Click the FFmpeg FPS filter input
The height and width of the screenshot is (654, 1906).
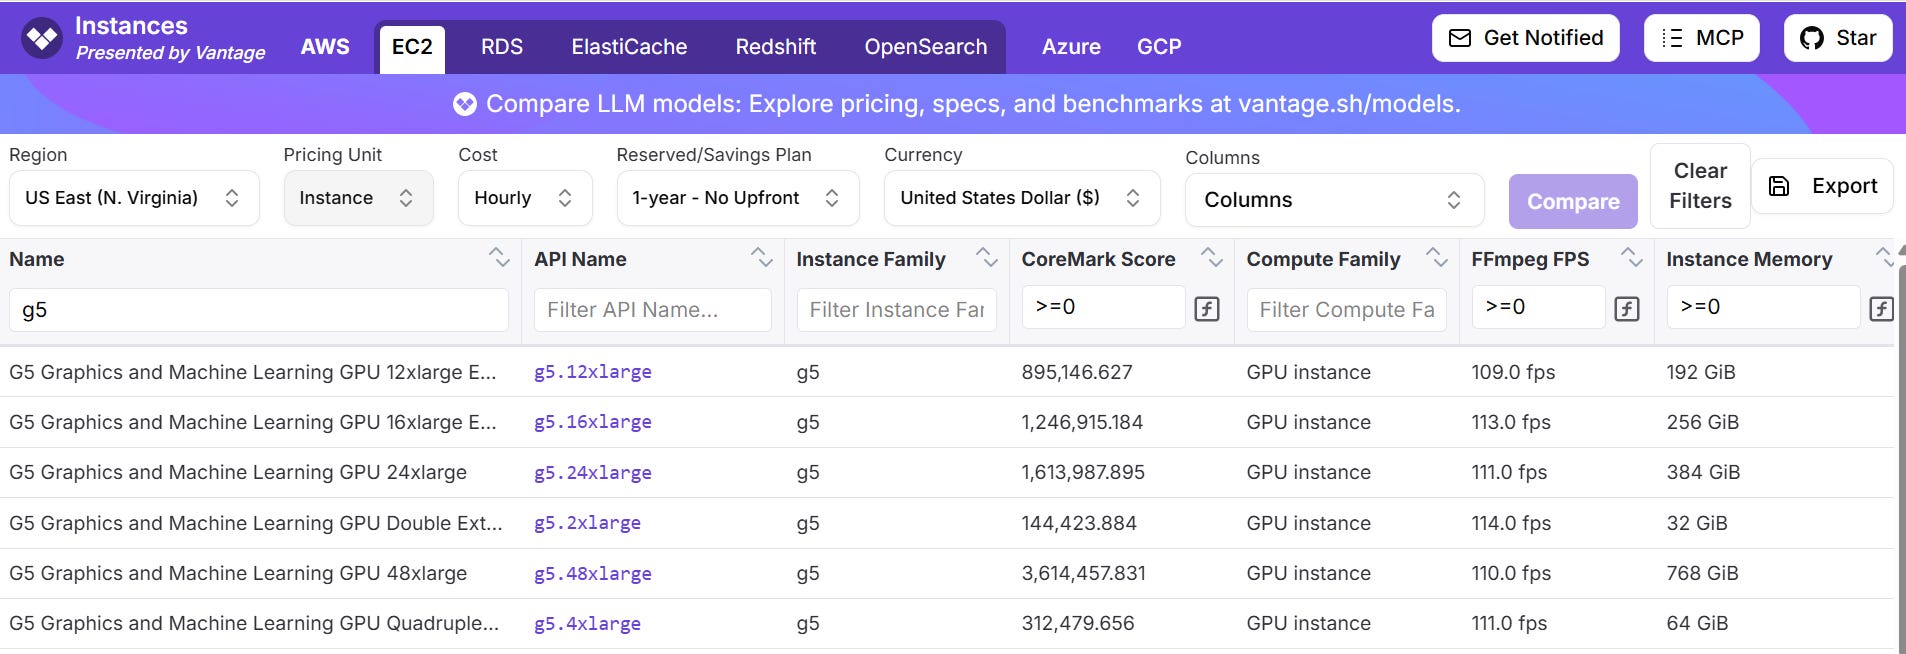1538,307
